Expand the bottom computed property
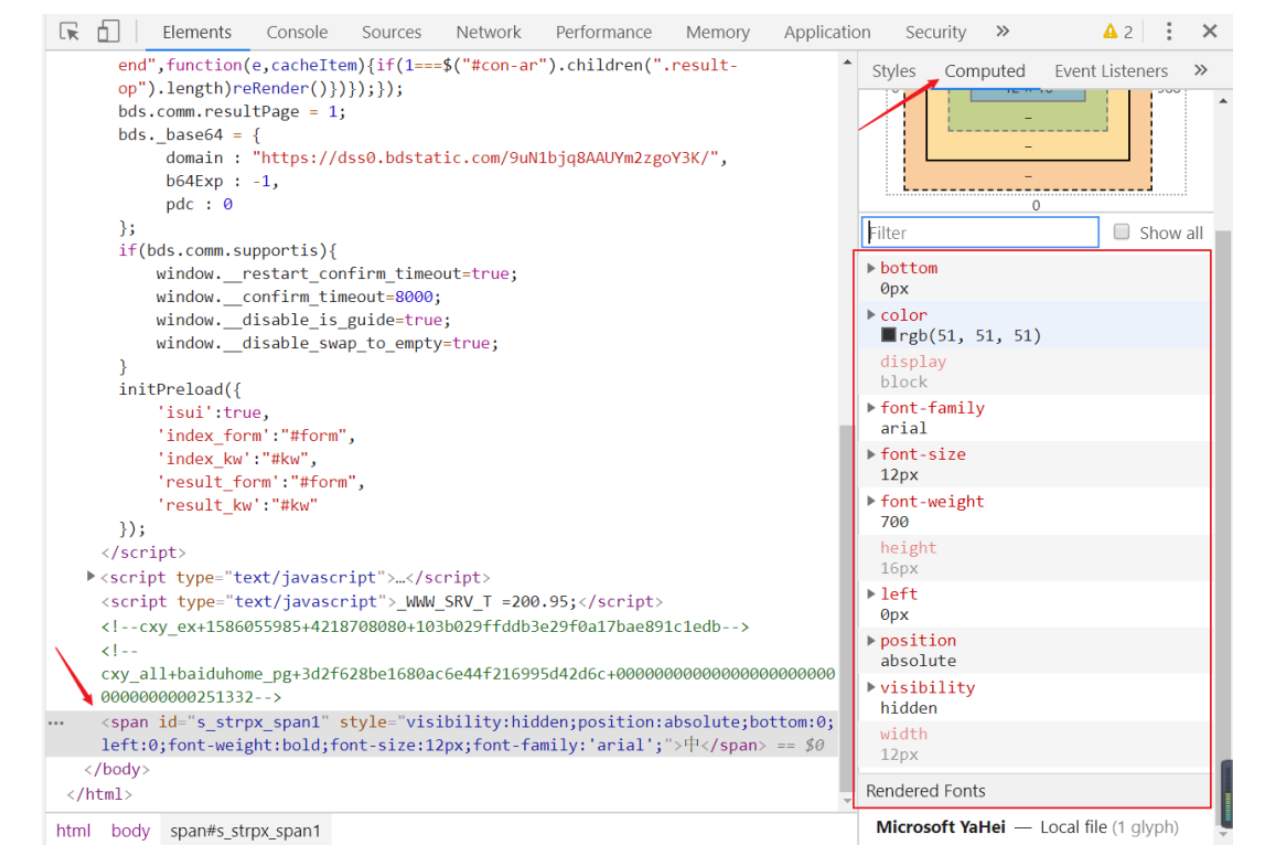The width and height of the screenshot is (1277, 865). (871, 268)
